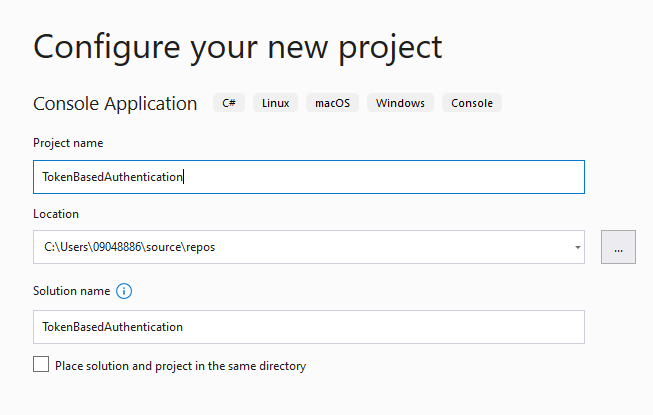
Task: Click the 'Location' field label
Action: [x=56, y=214]
